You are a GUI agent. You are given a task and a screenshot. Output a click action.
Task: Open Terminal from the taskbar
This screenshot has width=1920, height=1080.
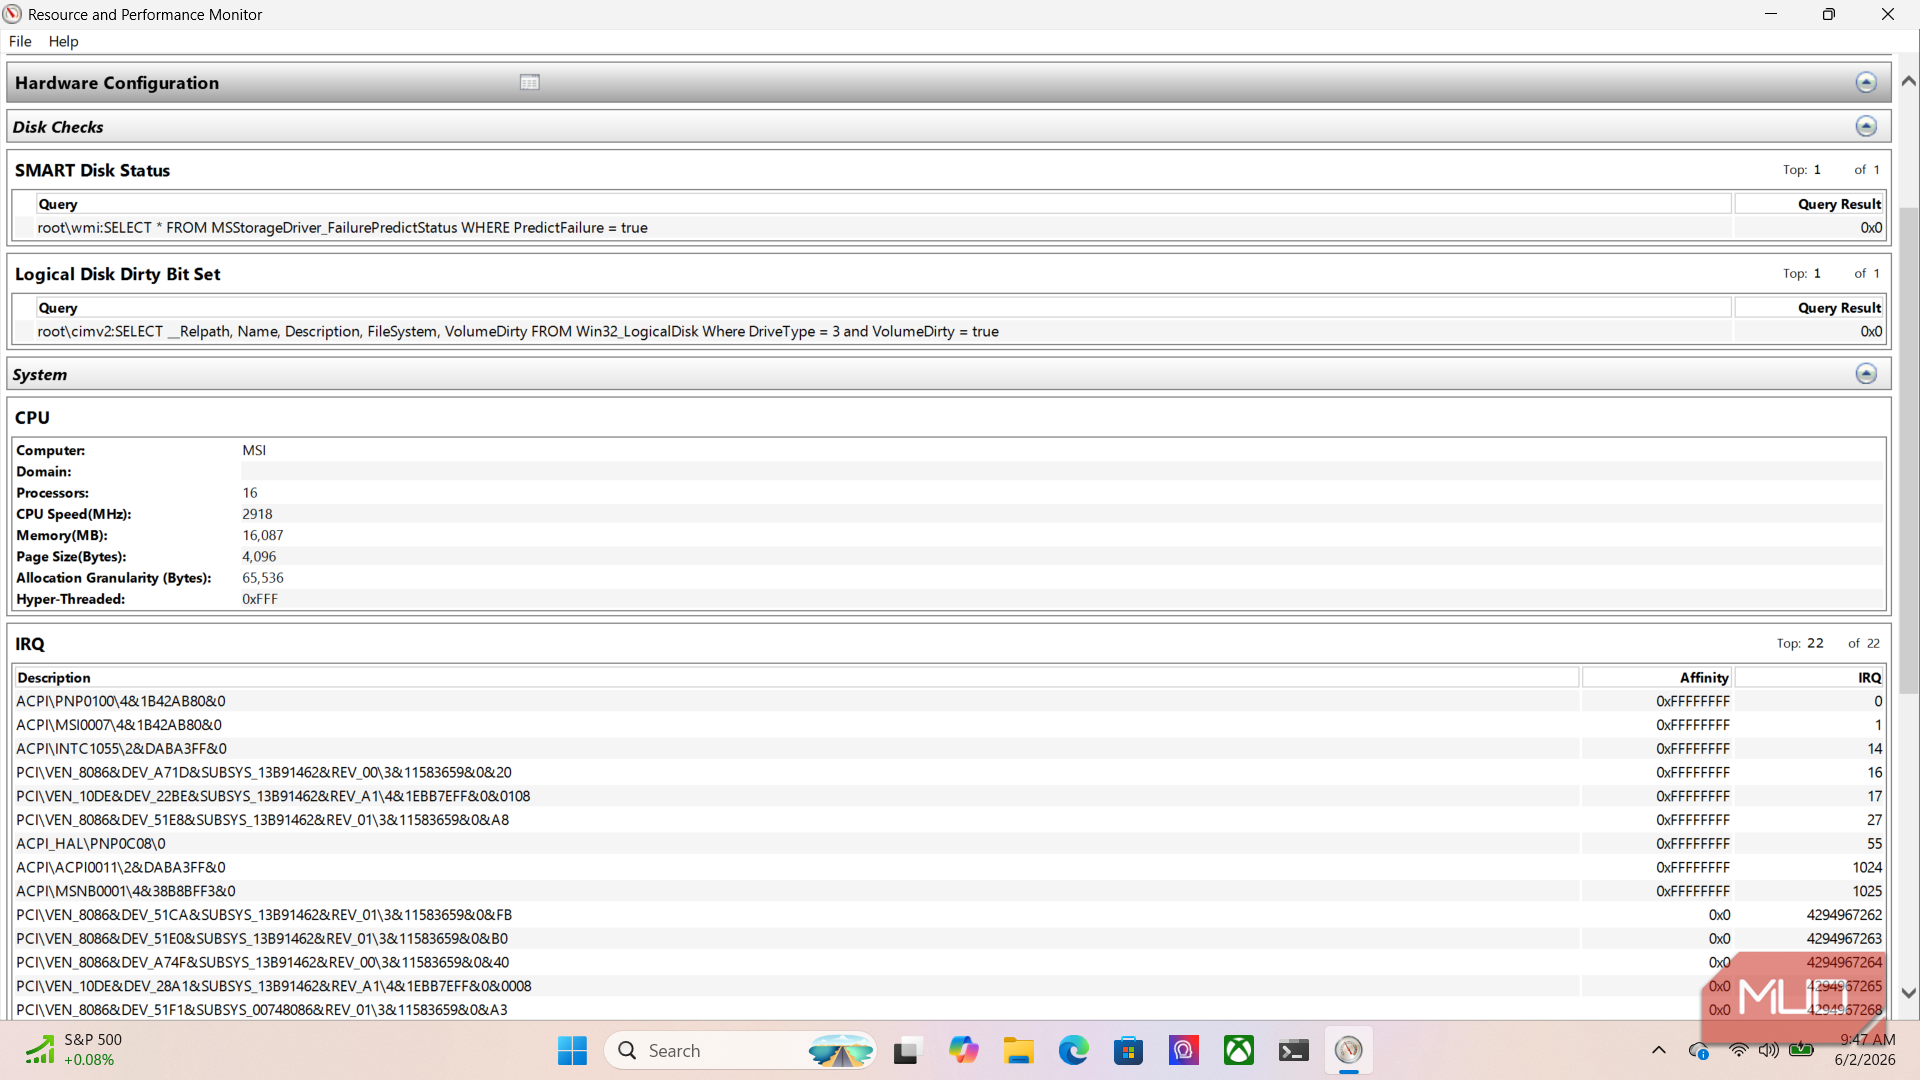tap(1294, 1051)
